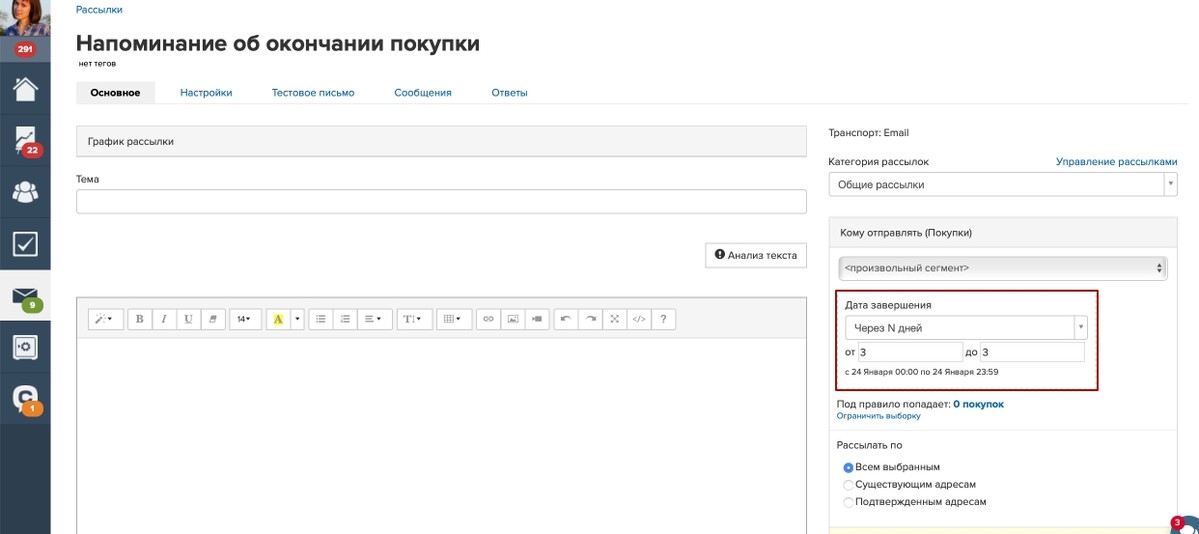Viewport: 1199px width, 534px height.
Task: Clear formatting with the eraser icon
Action: (x=213, y=319)
